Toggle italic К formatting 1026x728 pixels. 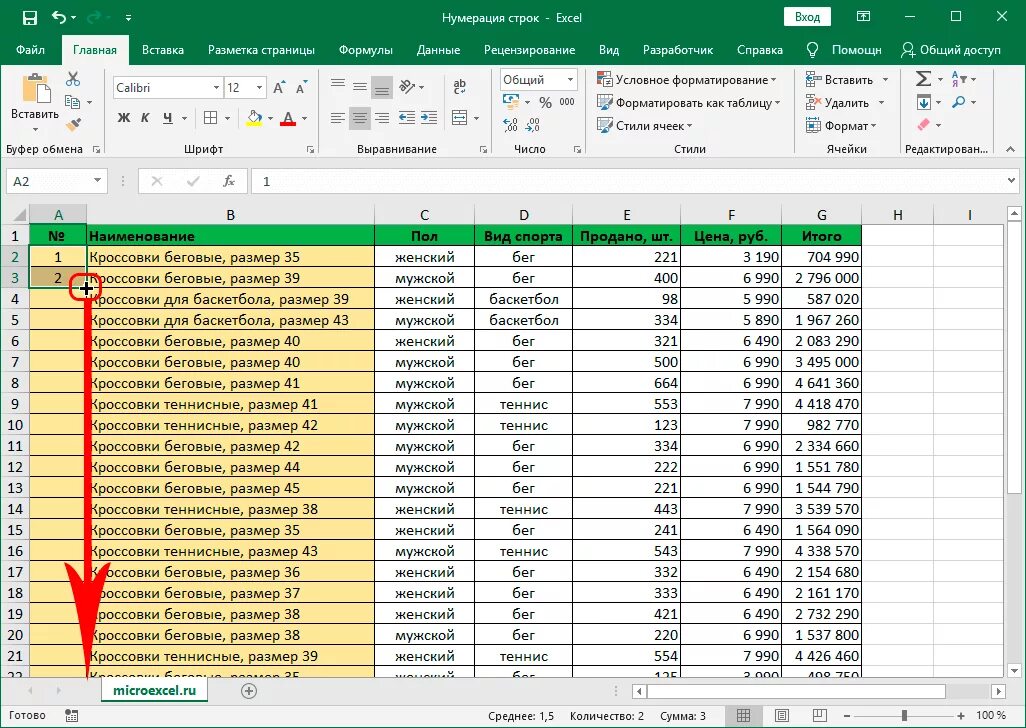tap(145, 118)
